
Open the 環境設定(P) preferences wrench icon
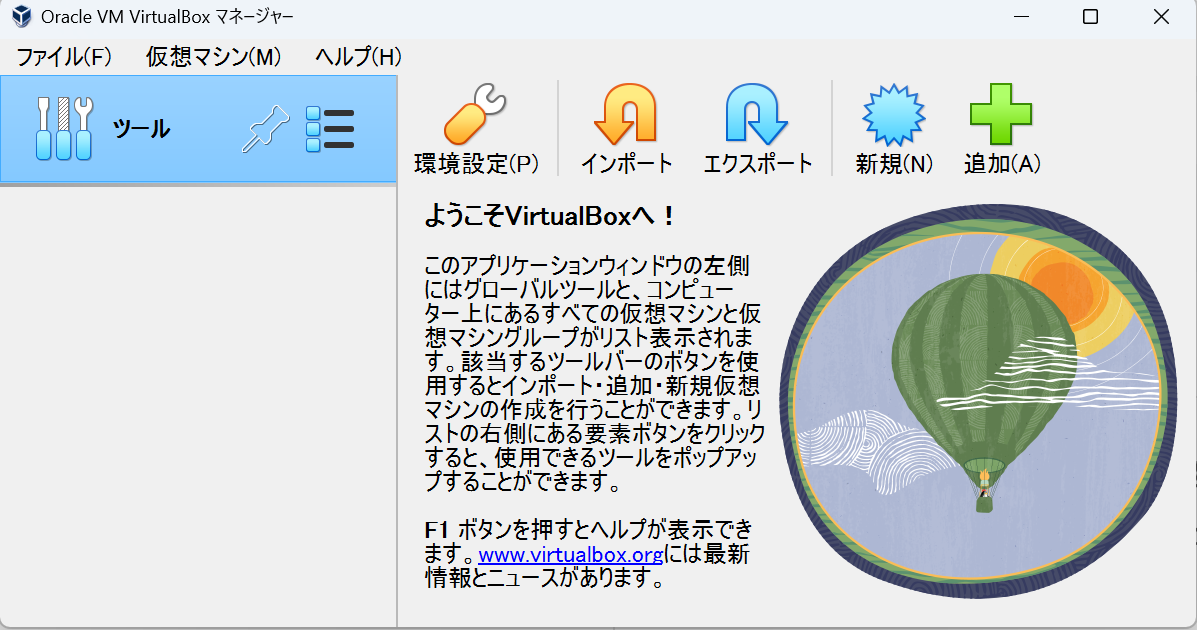click(476, 115)
